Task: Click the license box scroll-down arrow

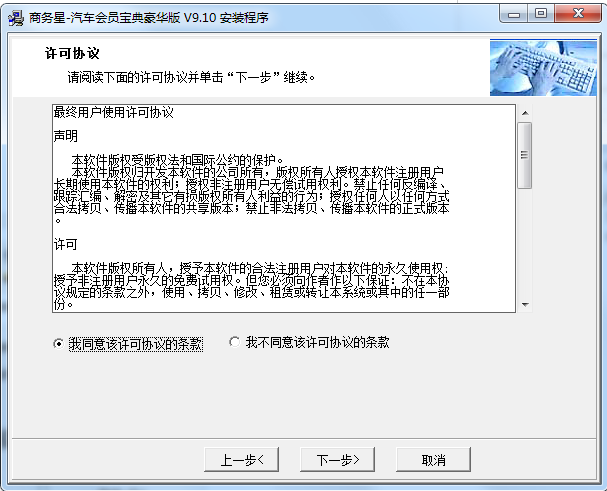Action: (525, 305)
